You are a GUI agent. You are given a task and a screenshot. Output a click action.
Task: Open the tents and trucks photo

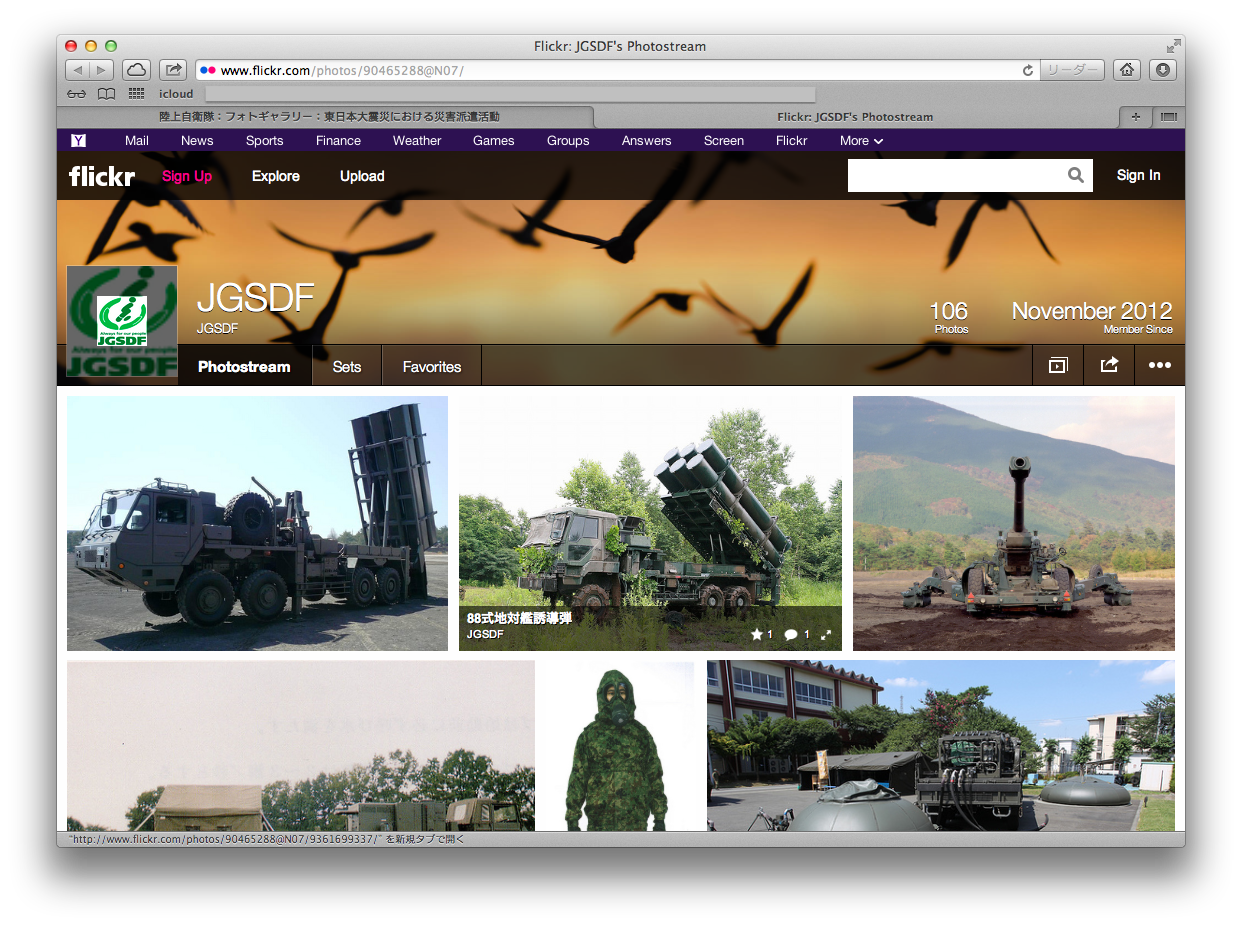(x=301, y=746)
